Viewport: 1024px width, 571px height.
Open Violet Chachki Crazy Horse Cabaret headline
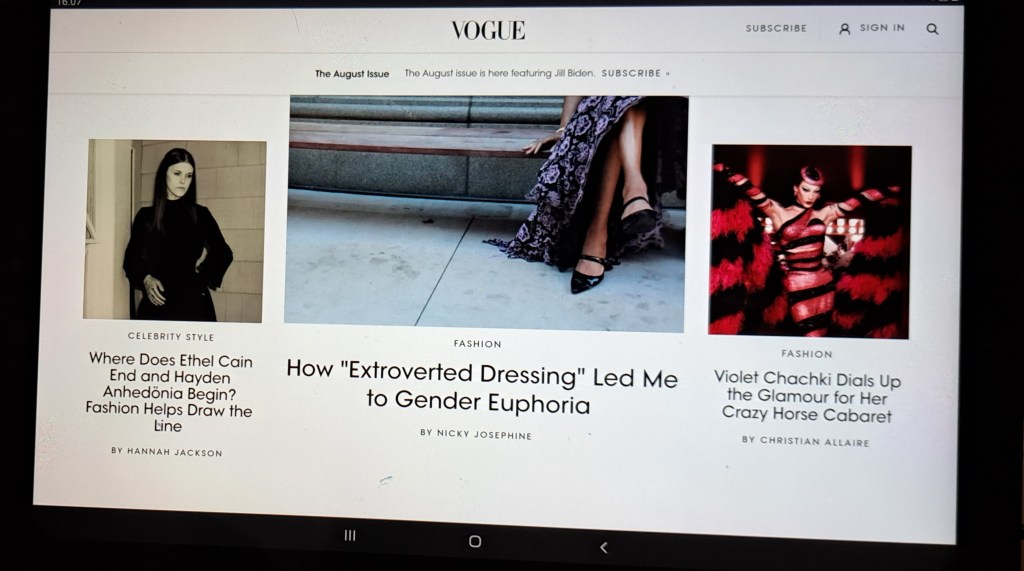point(807,397)
